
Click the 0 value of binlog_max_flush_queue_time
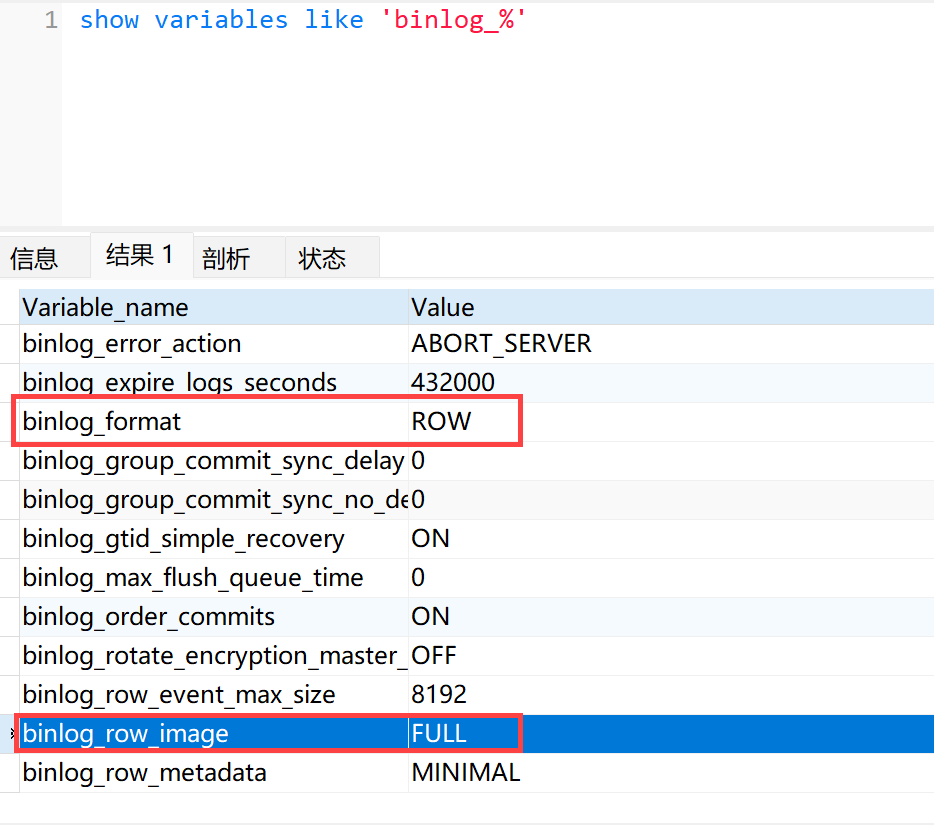click(671, 578)
